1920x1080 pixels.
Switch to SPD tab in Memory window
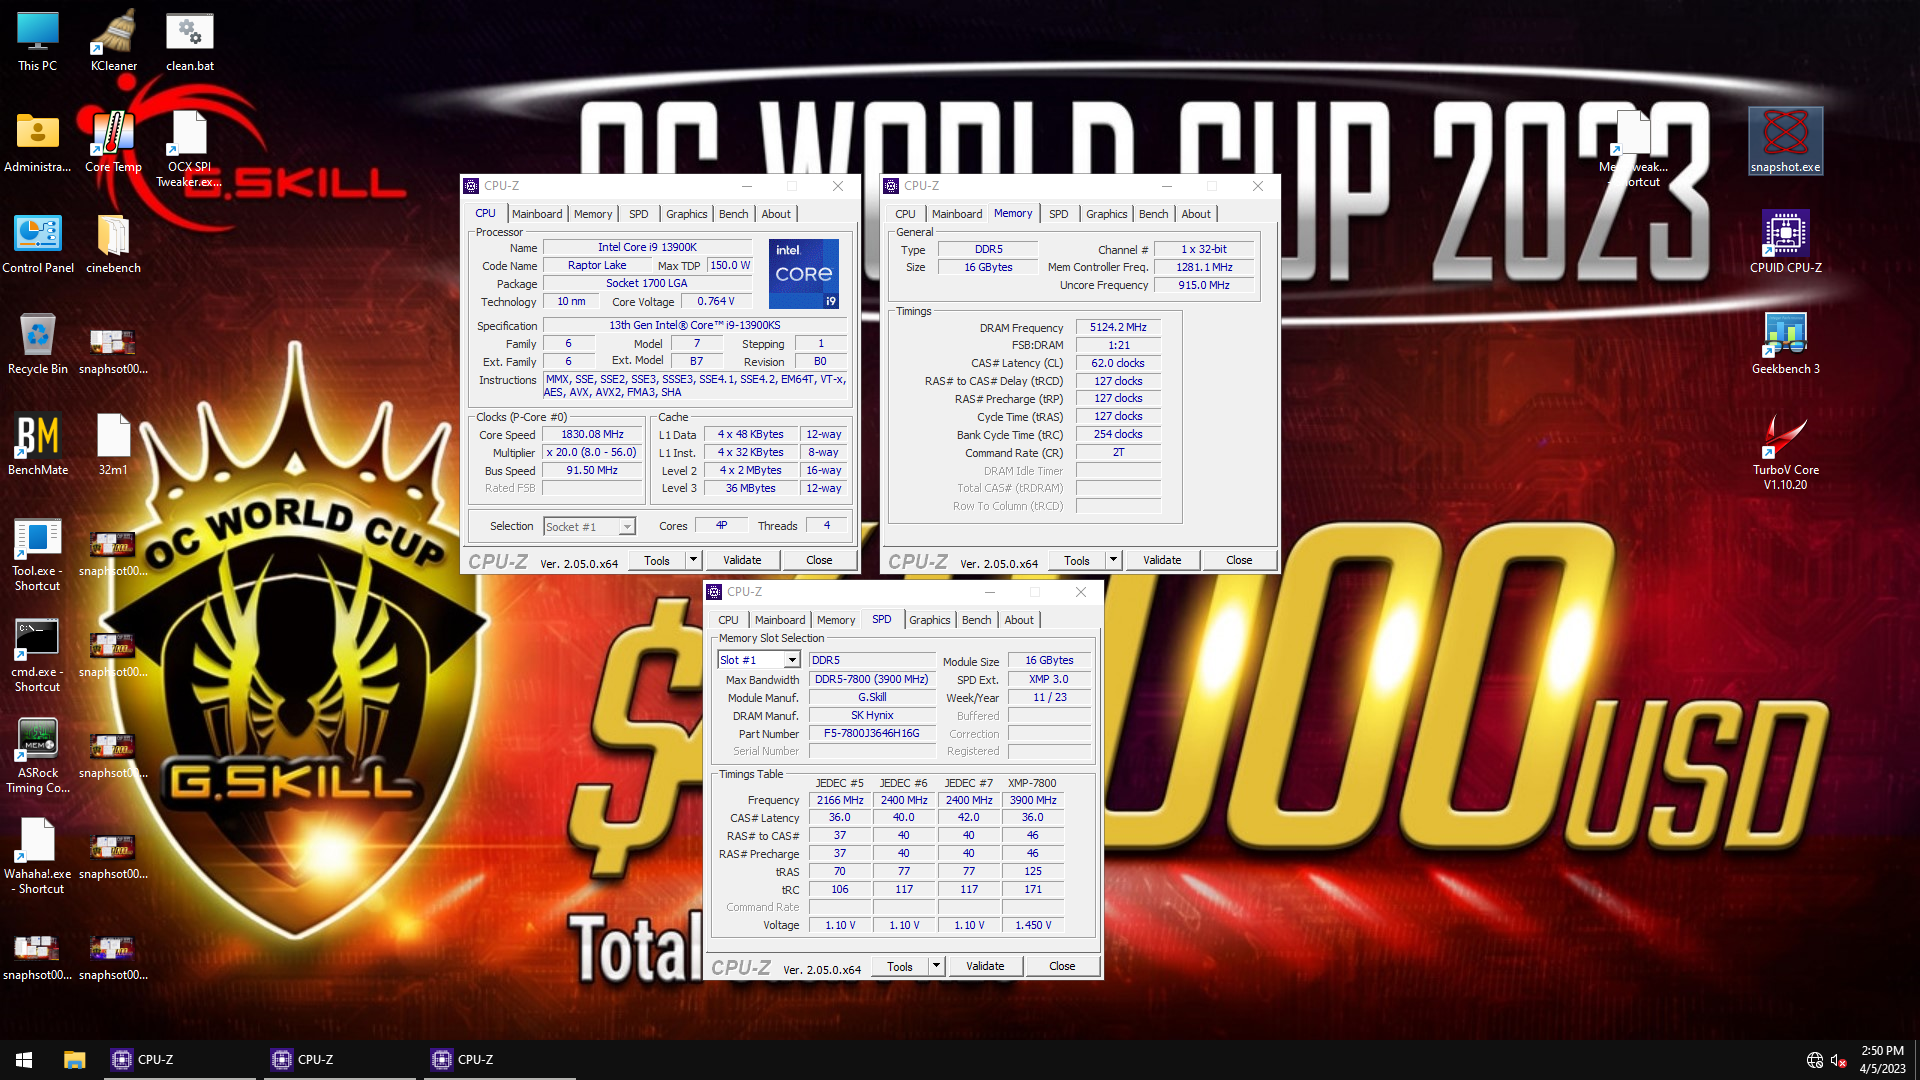coord(1058,214)
